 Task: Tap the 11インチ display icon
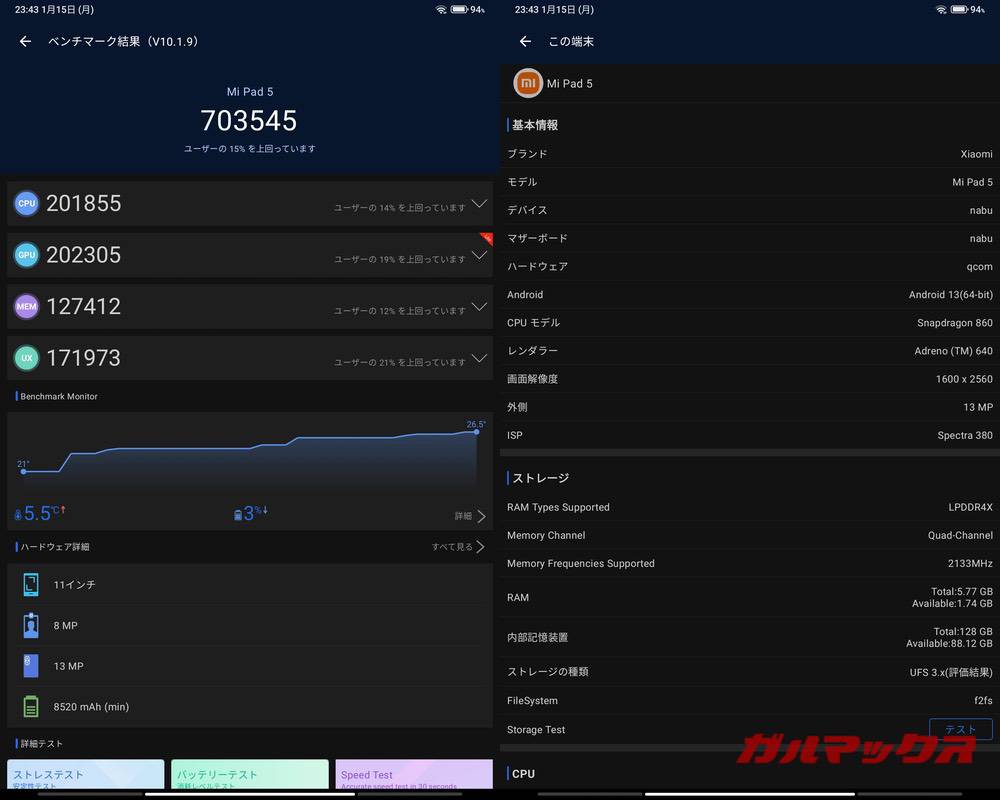pyautogui.click(x=32, y=585)
